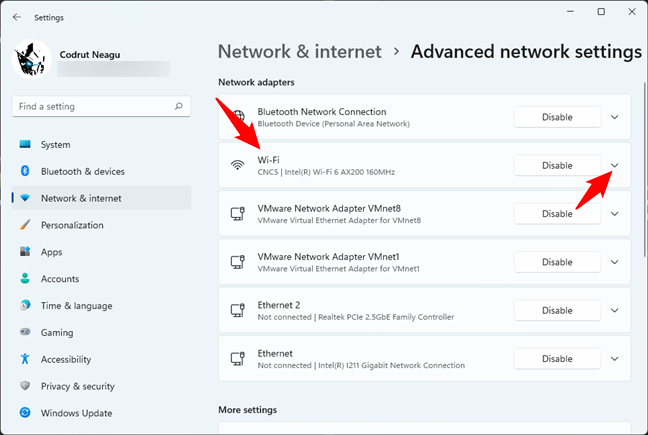Disable VMware Network Adapter VMnet1
The image size is (648, 435).
click(557, 262)
